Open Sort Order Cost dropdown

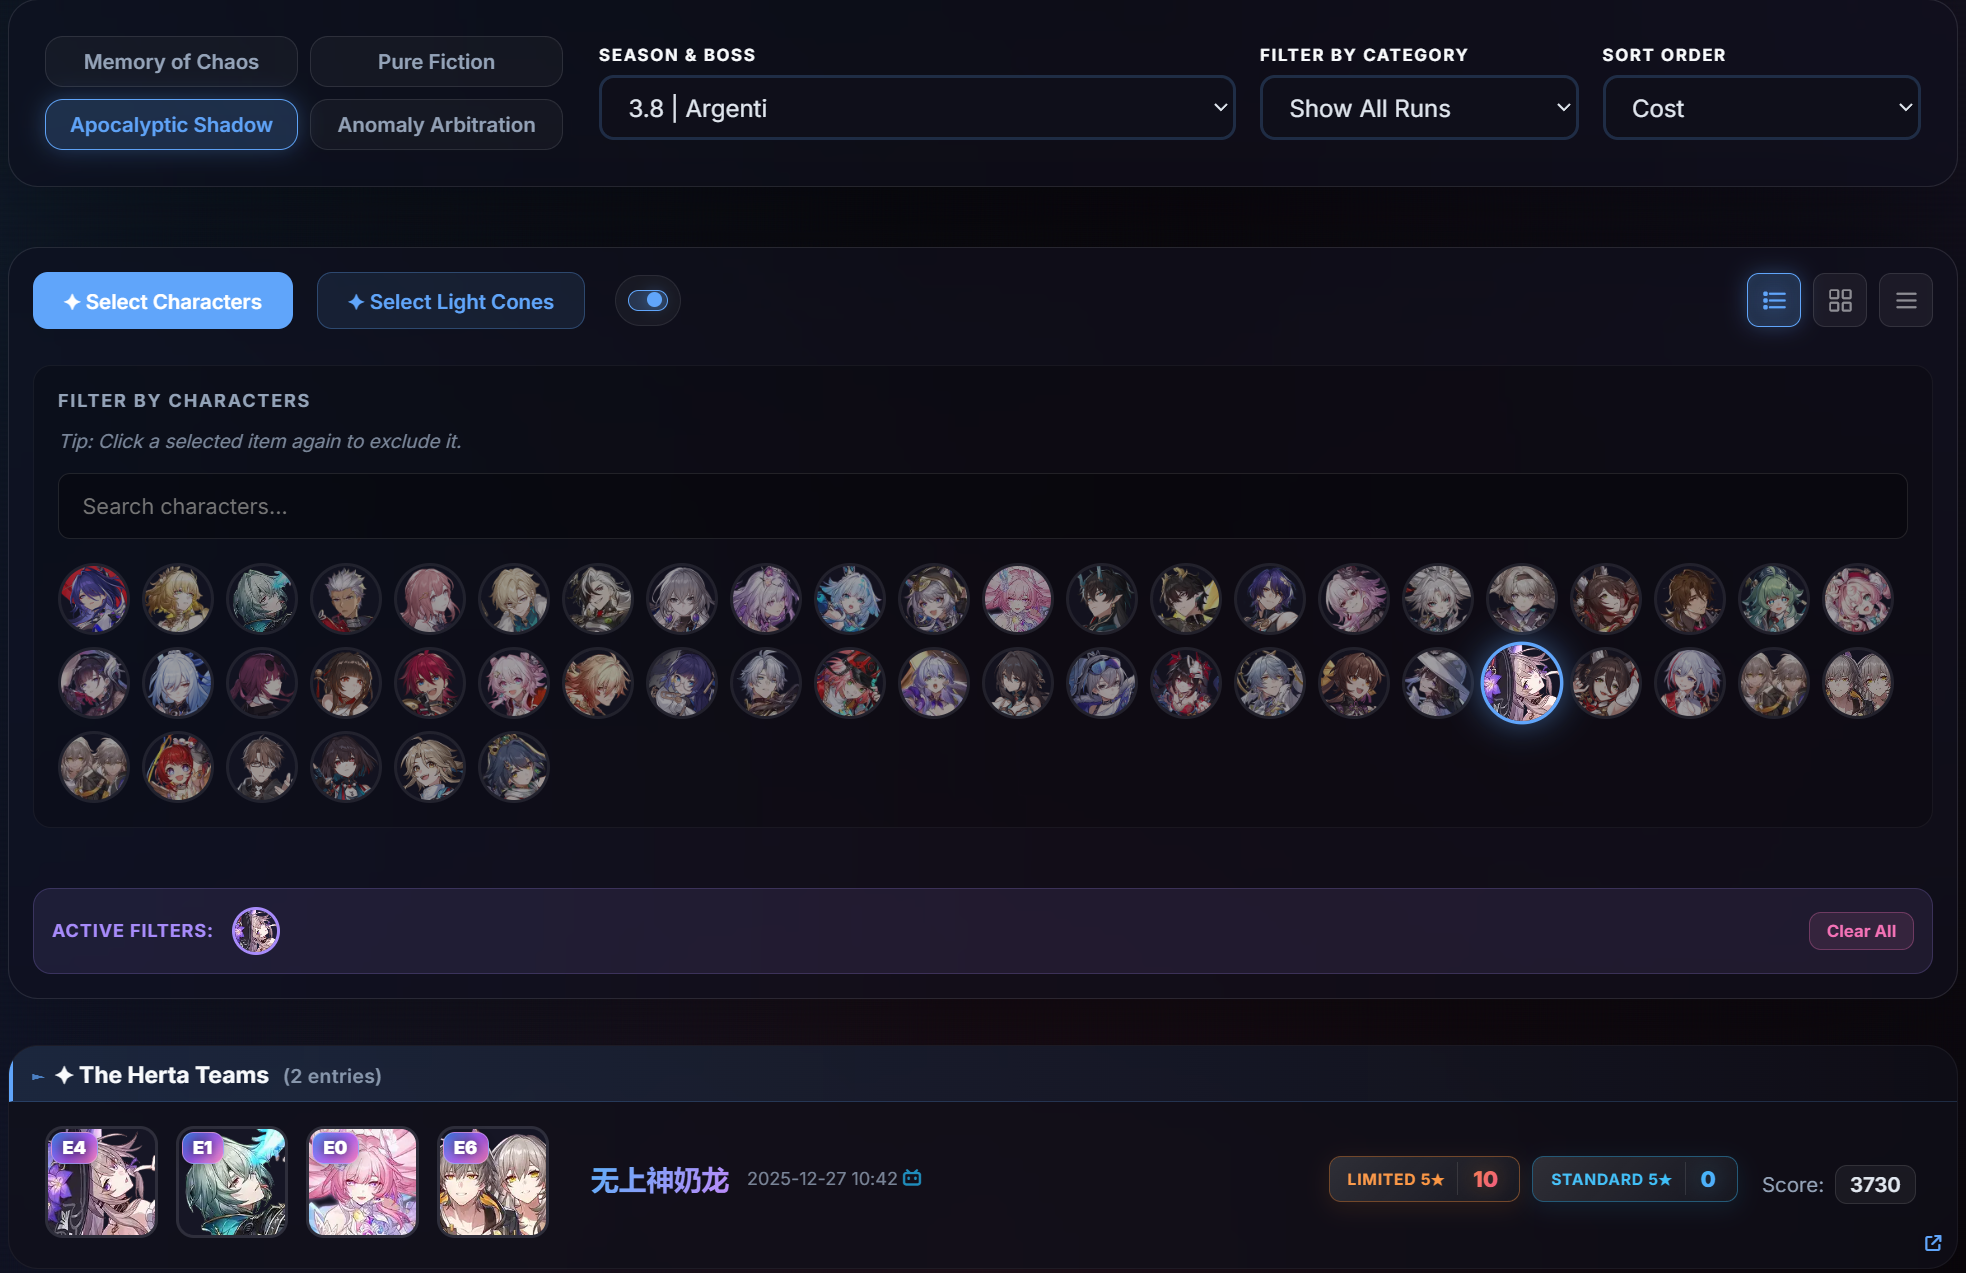[1760, 108]
